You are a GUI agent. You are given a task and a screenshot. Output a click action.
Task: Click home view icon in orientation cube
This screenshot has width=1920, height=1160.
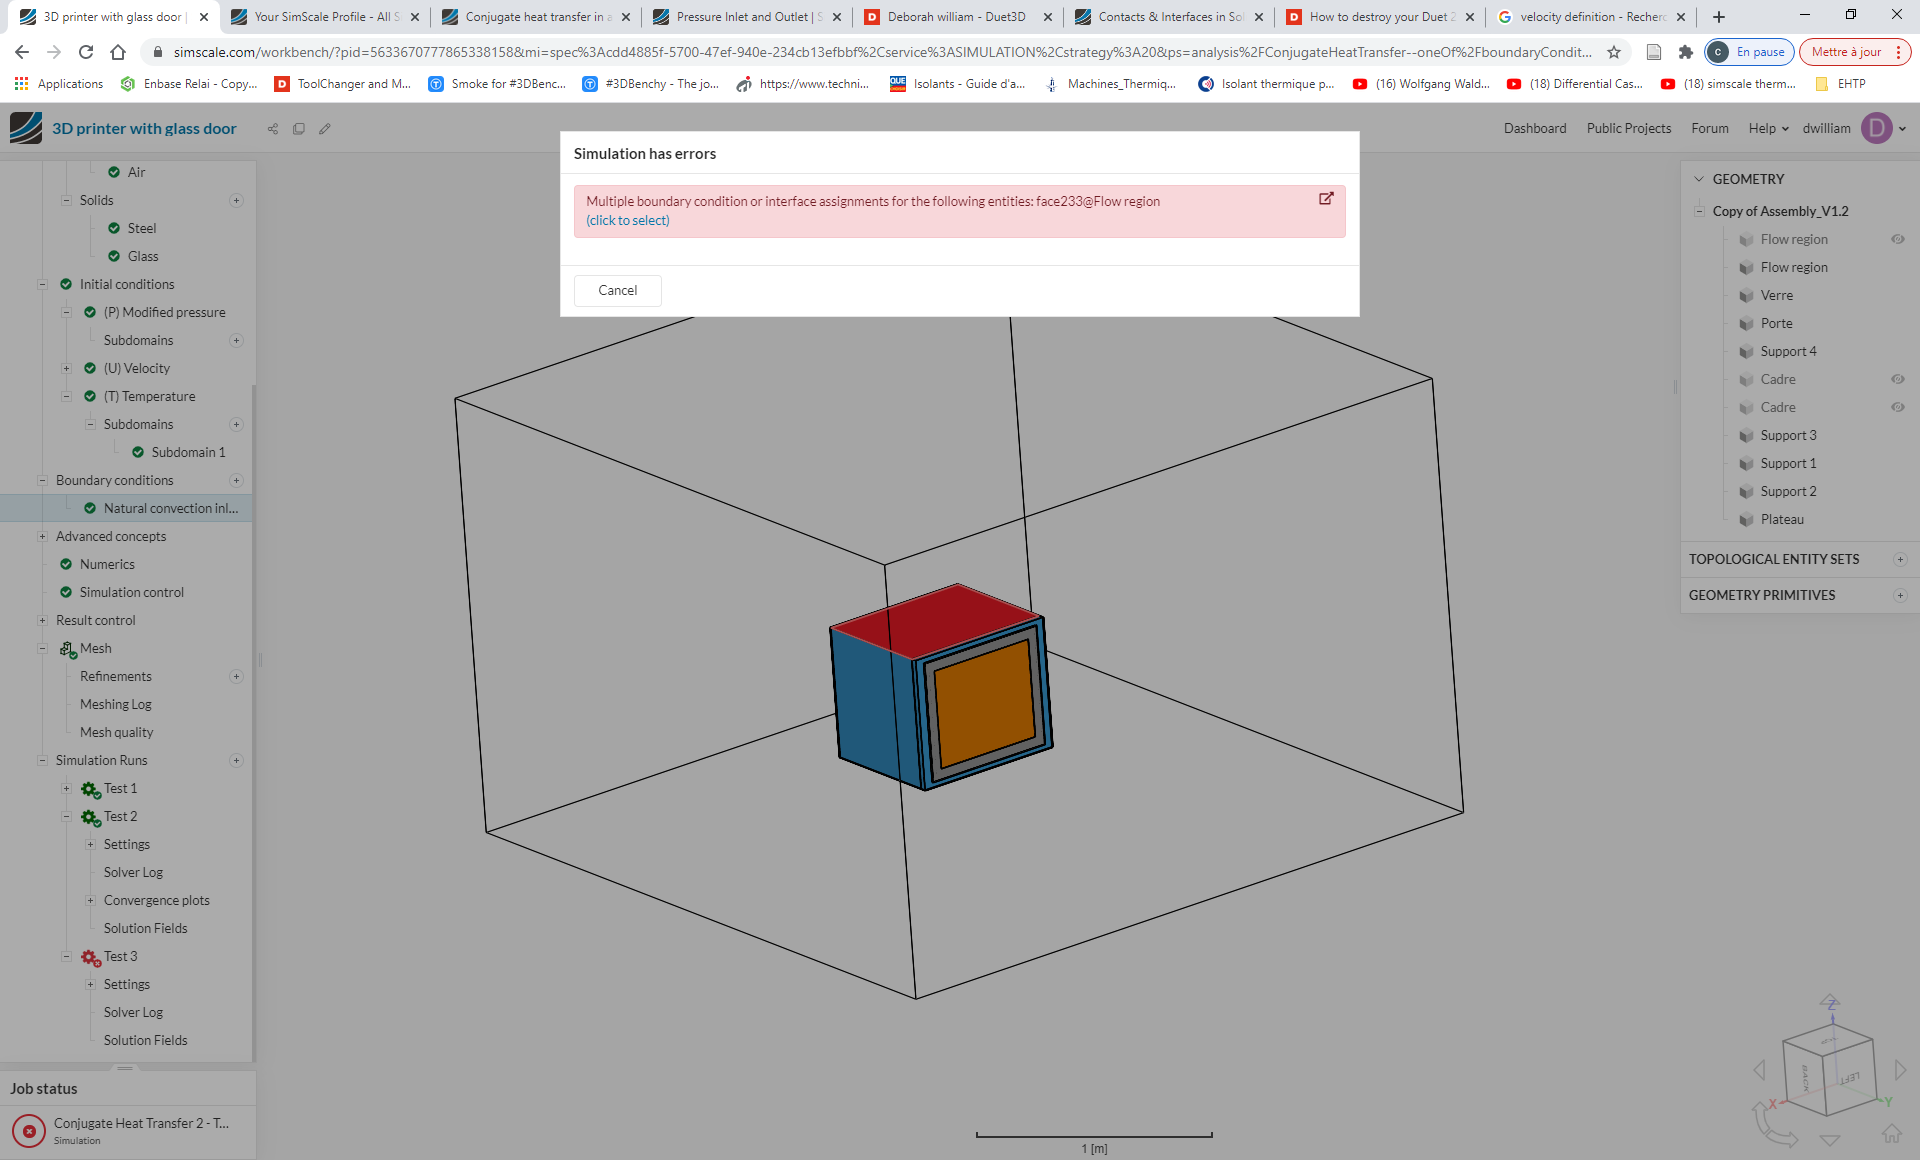1891,1134
